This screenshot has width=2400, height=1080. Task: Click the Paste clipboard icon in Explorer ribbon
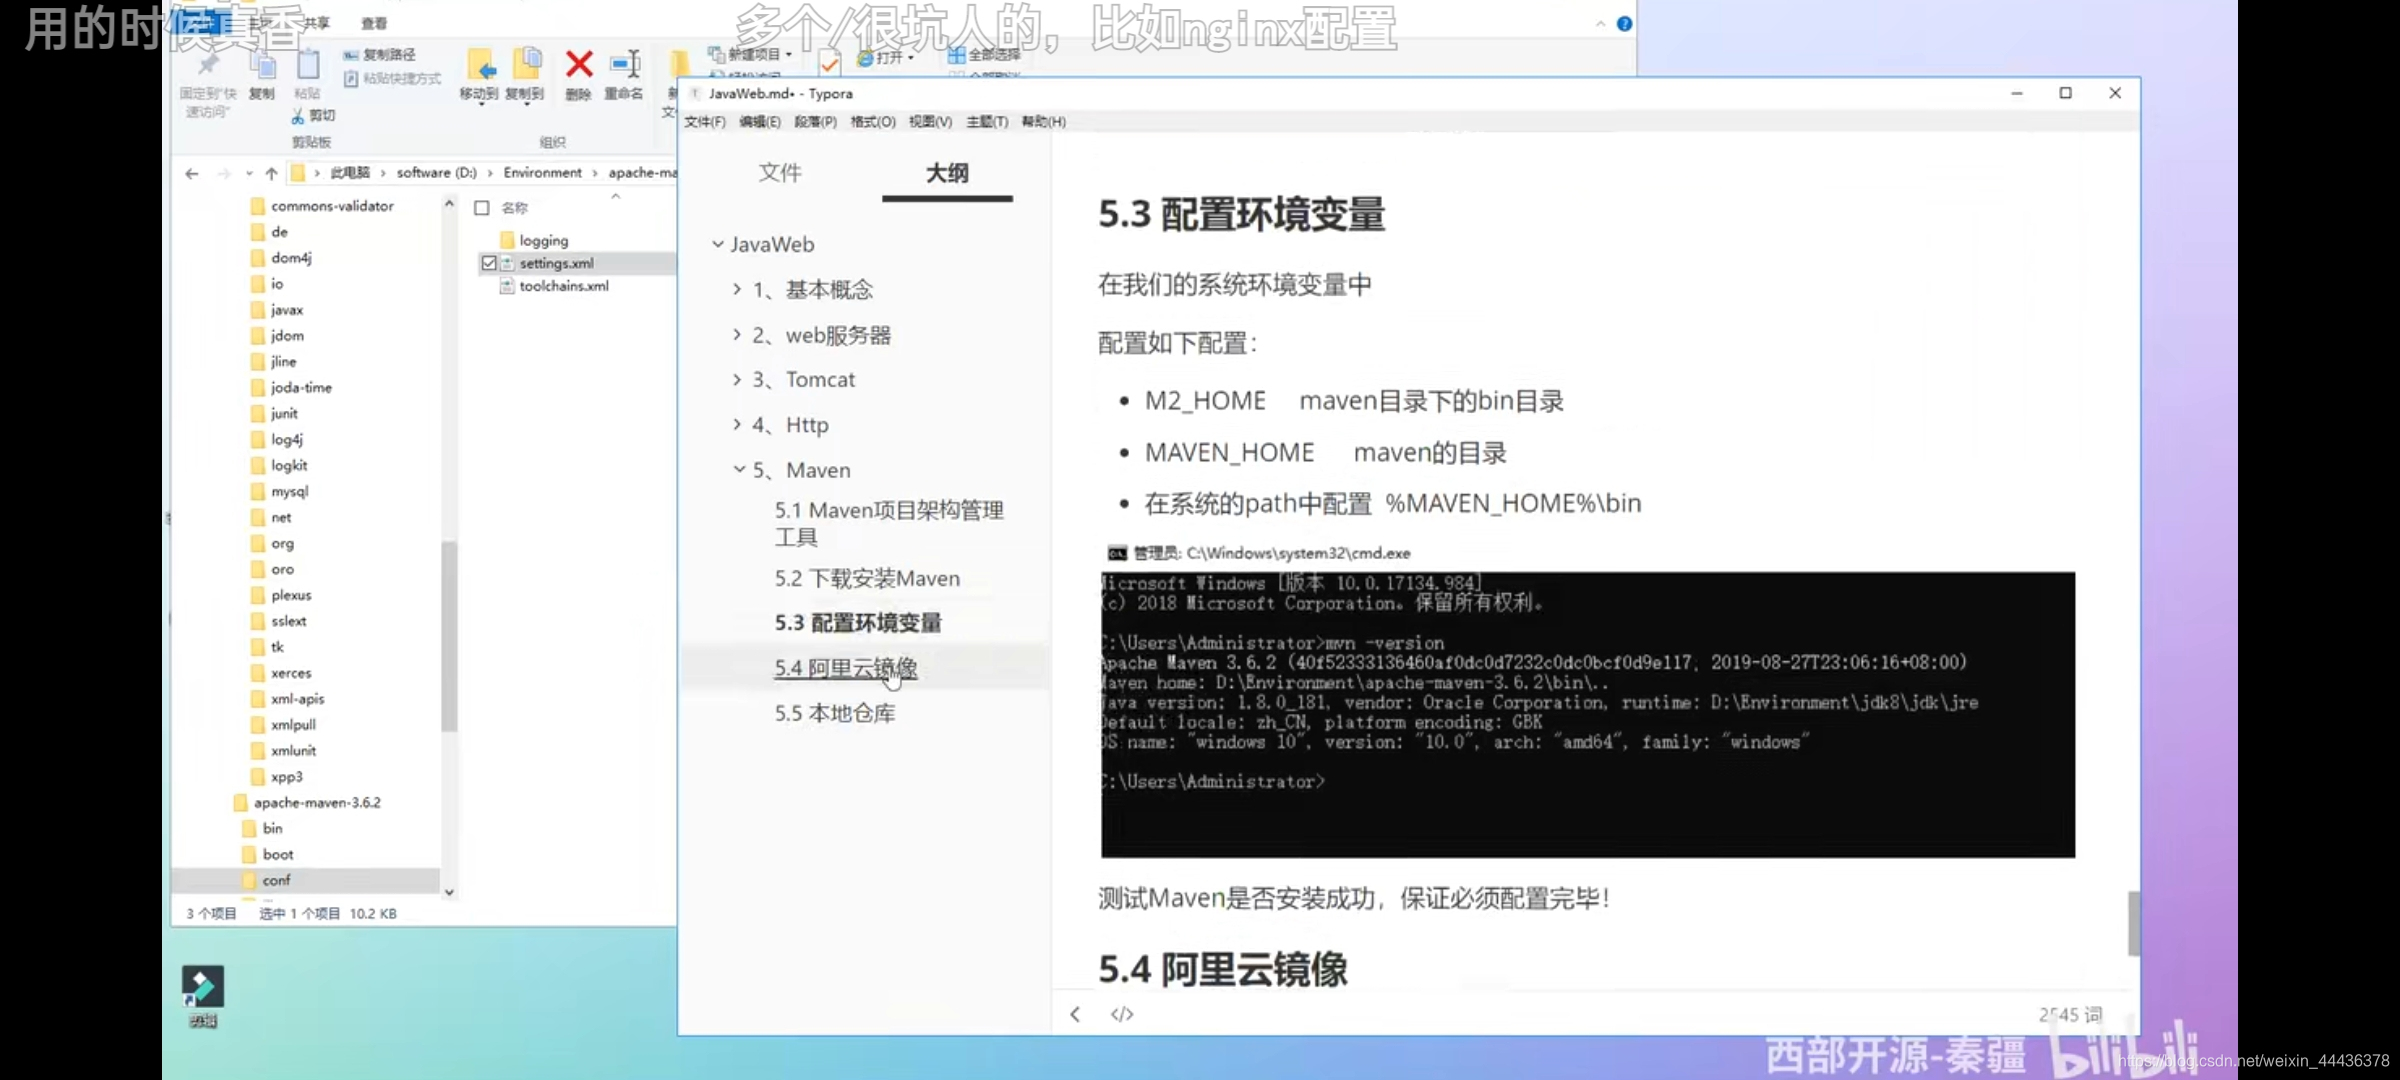(x=308, y=66)
